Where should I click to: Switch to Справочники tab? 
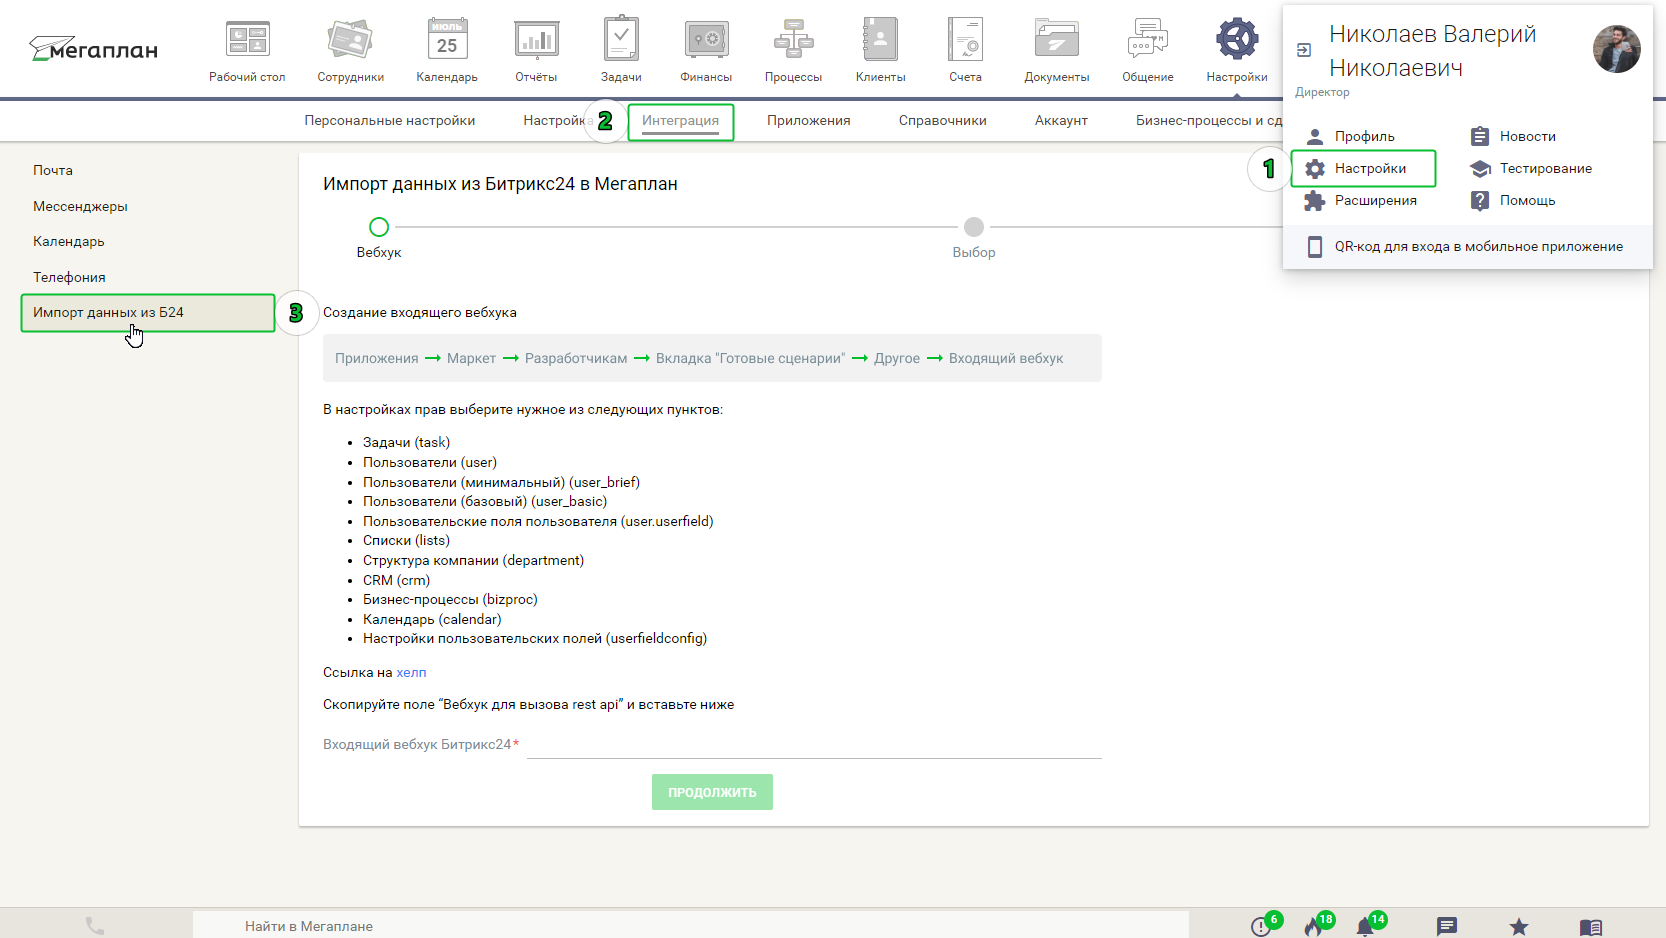[x=943, y=120]
